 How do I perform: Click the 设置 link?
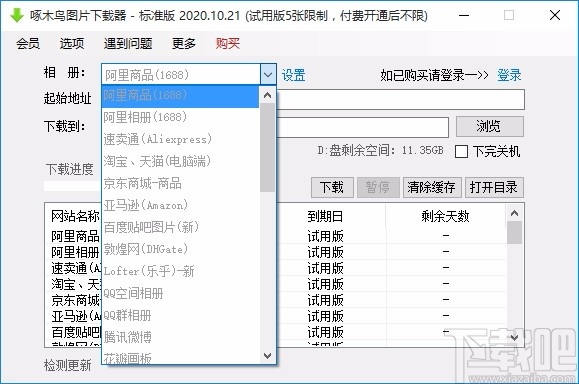(294, 75)
